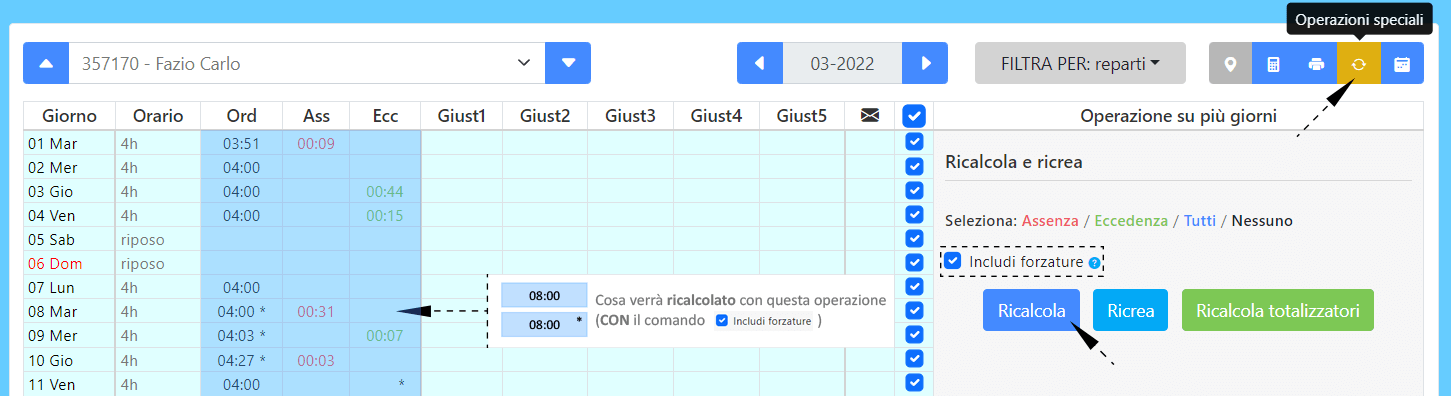Click the Includi forzature help icon
This screenshot has width=1451, height=396.
pos(1094,263)
